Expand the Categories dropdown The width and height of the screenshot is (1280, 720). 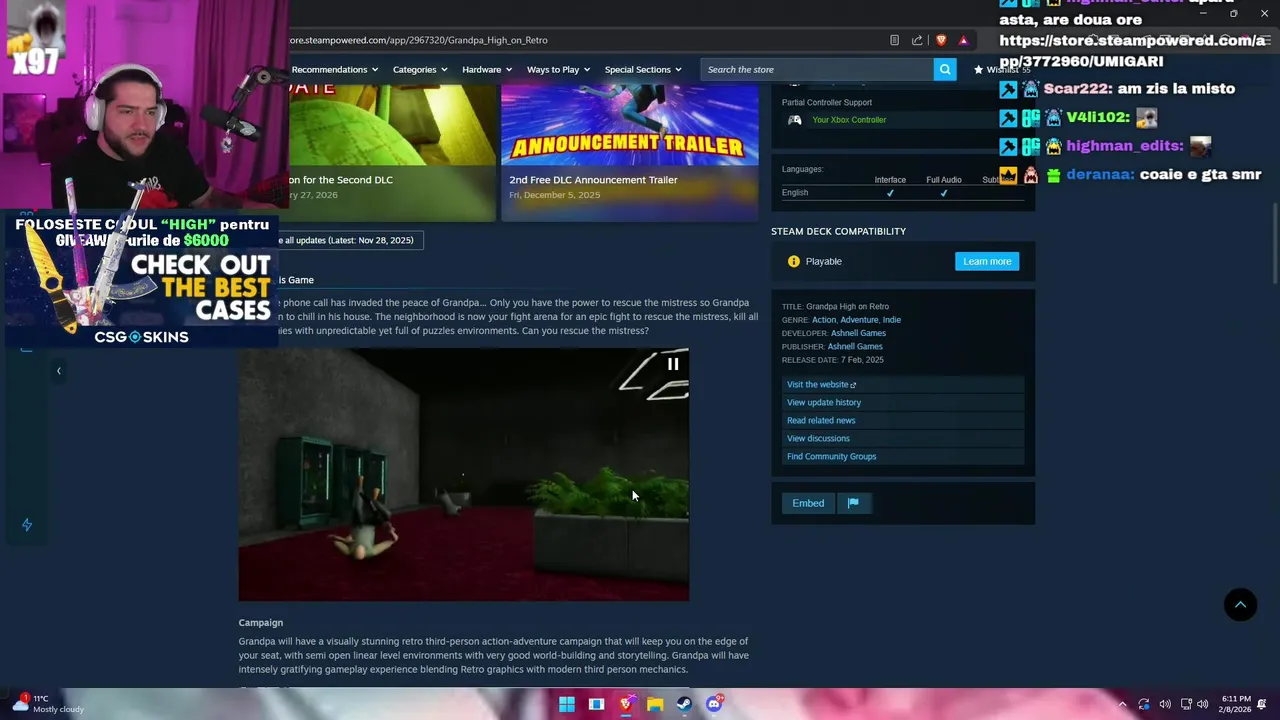coord(421,69)
